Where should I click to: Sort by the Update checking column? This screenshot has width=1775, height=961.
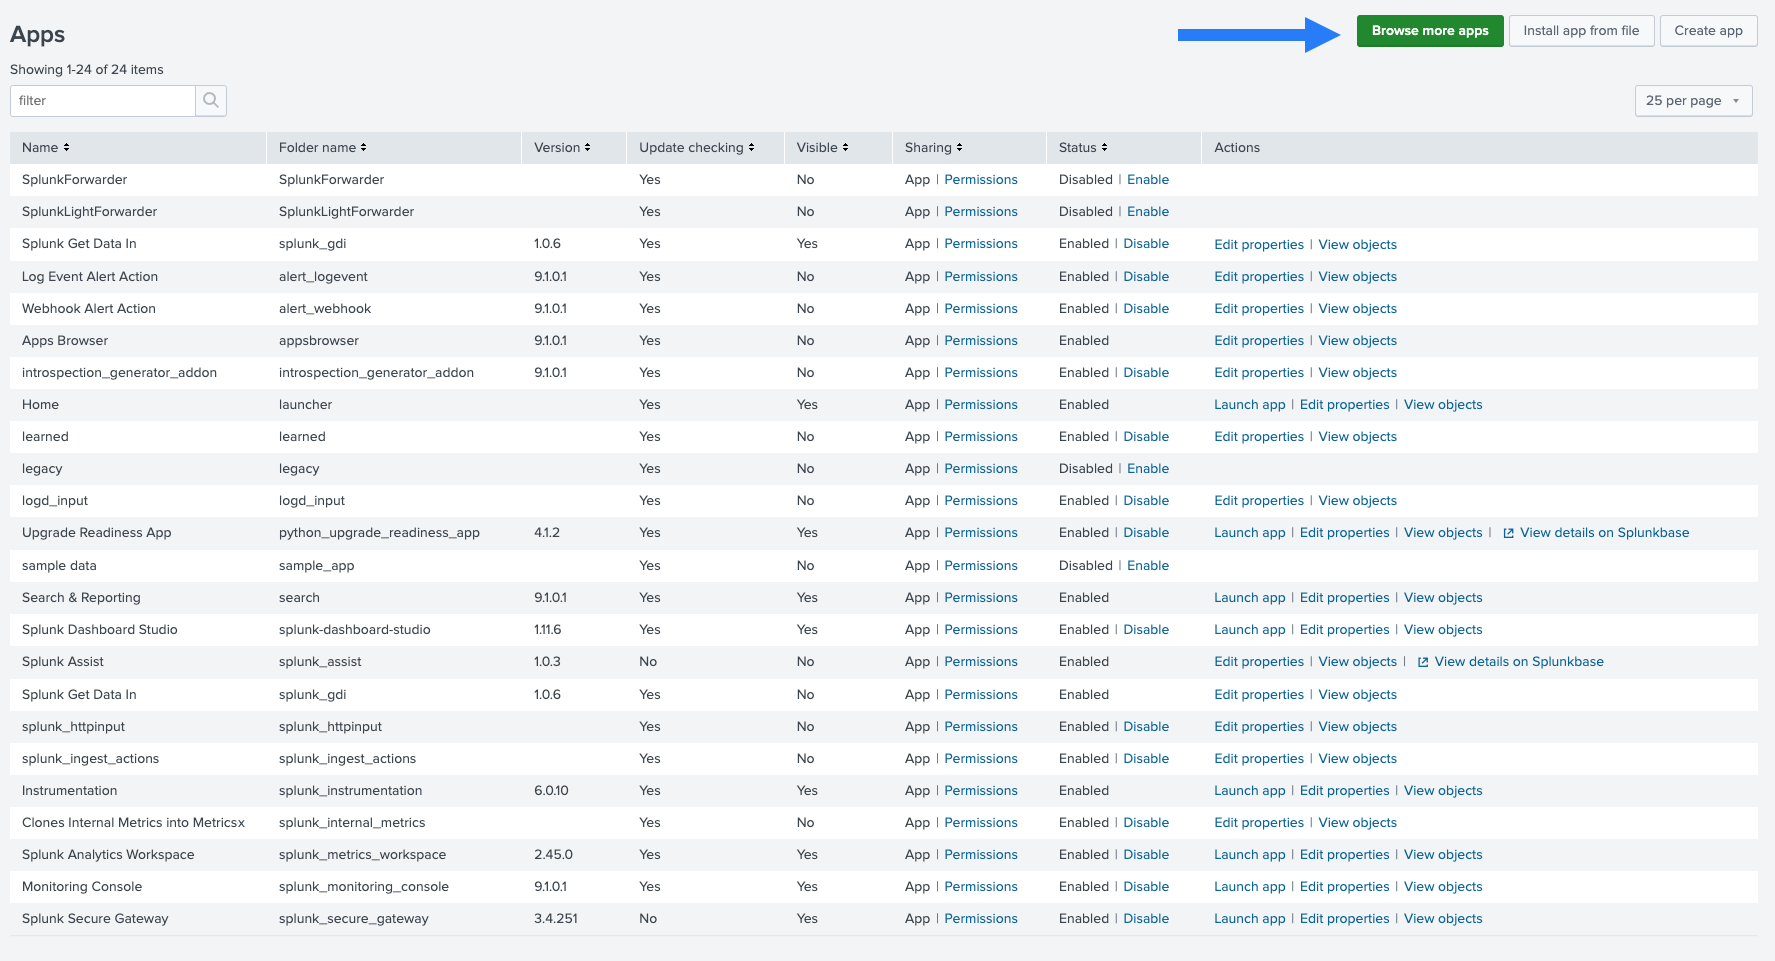(696, 148)
